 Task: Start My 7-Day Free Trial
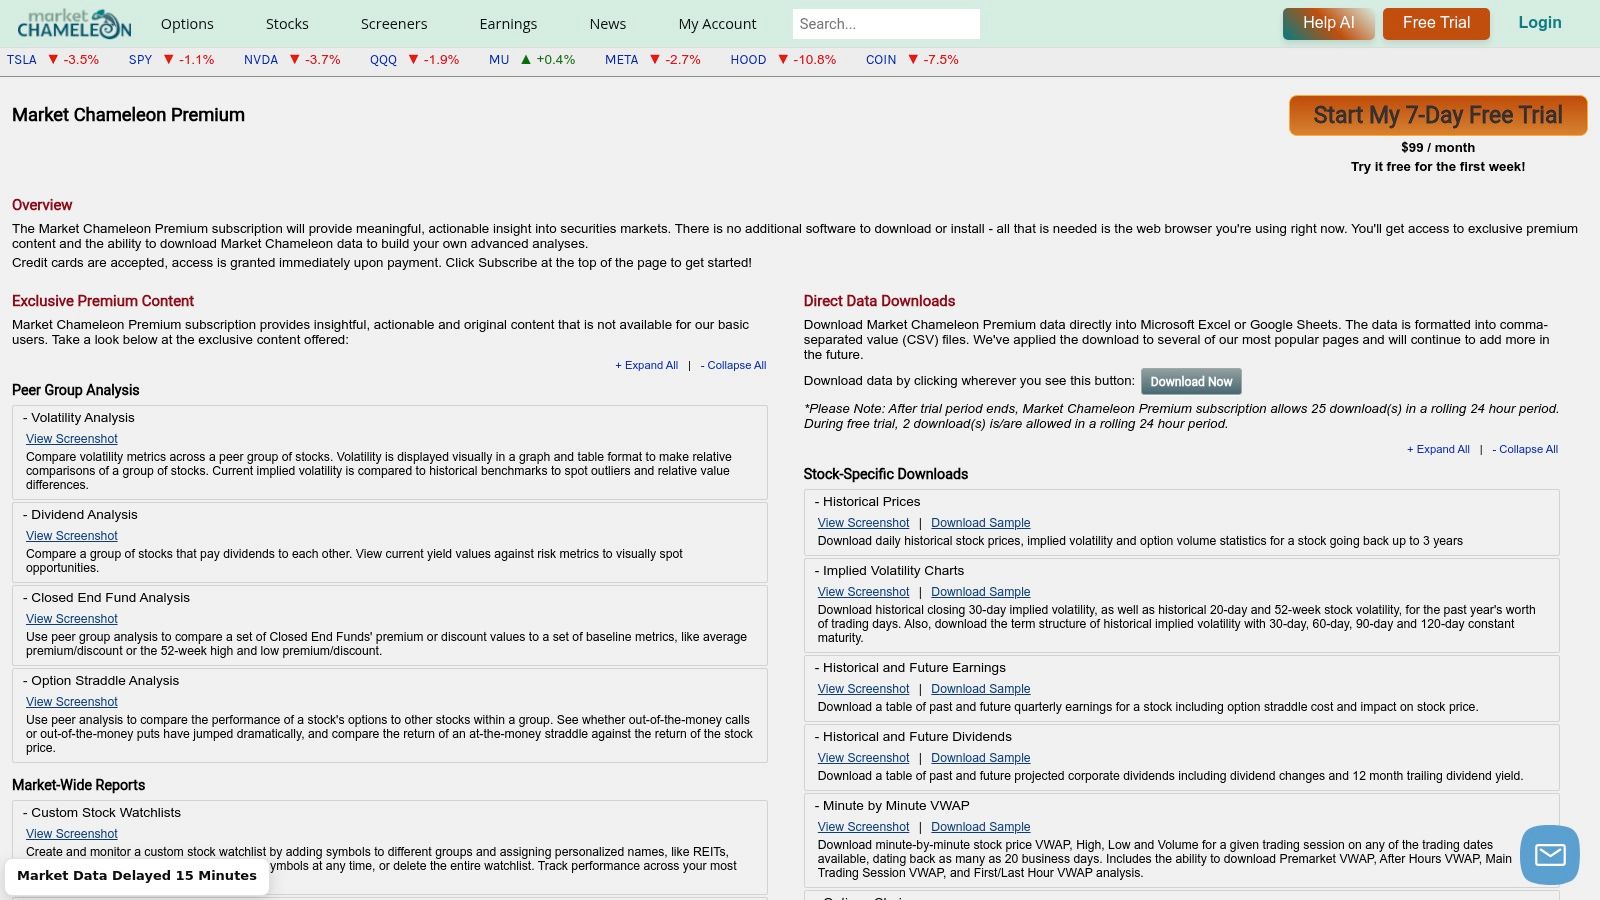1437,116
